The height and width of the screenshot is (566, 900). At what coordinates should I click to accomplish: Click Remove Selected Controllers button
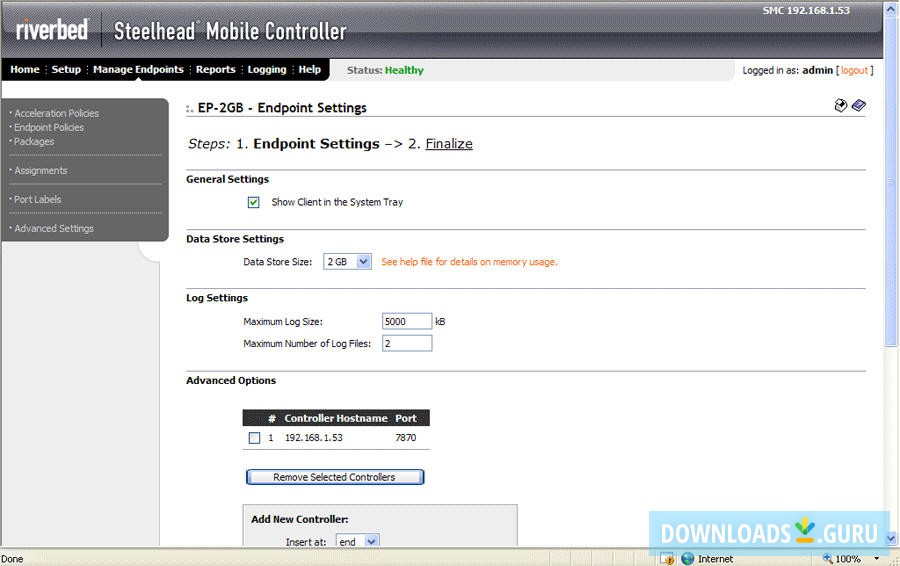pyautogui.click(x=335, y=477)
